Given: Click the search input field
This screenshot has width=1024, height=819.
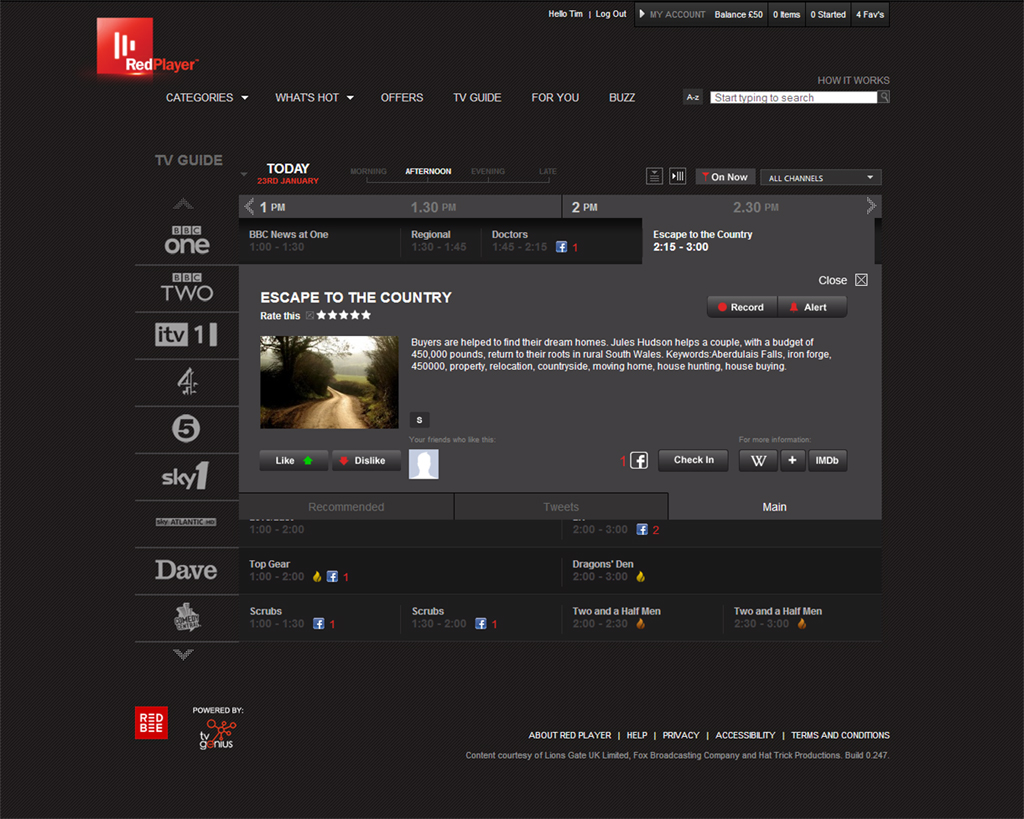Looking at the screenshot, I should (x=793, y=97).
